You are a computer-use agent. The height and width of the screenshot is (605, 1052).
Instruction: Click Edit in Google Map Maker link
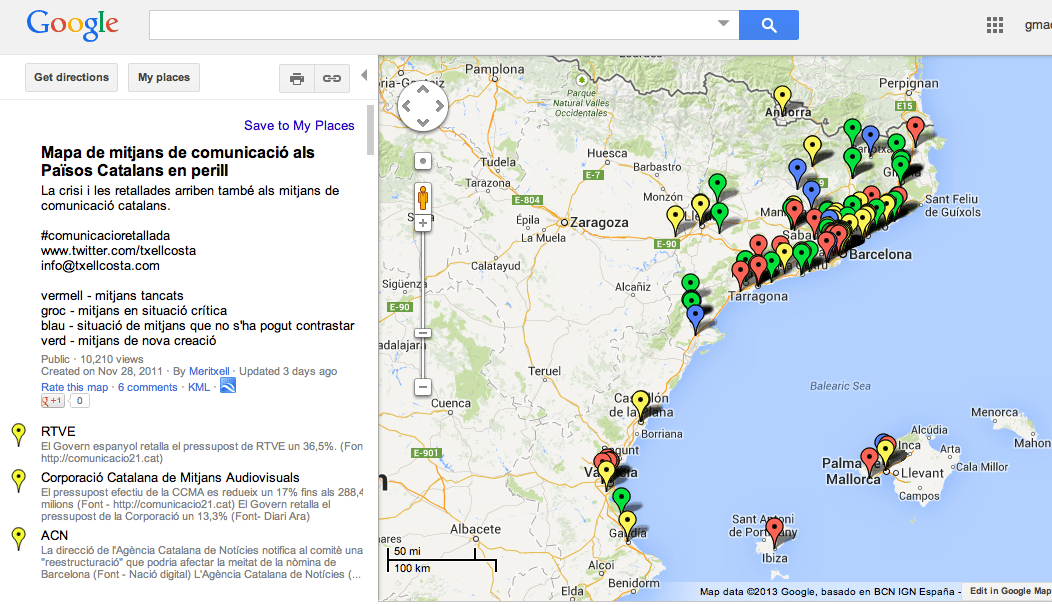tap(1010, 591)
